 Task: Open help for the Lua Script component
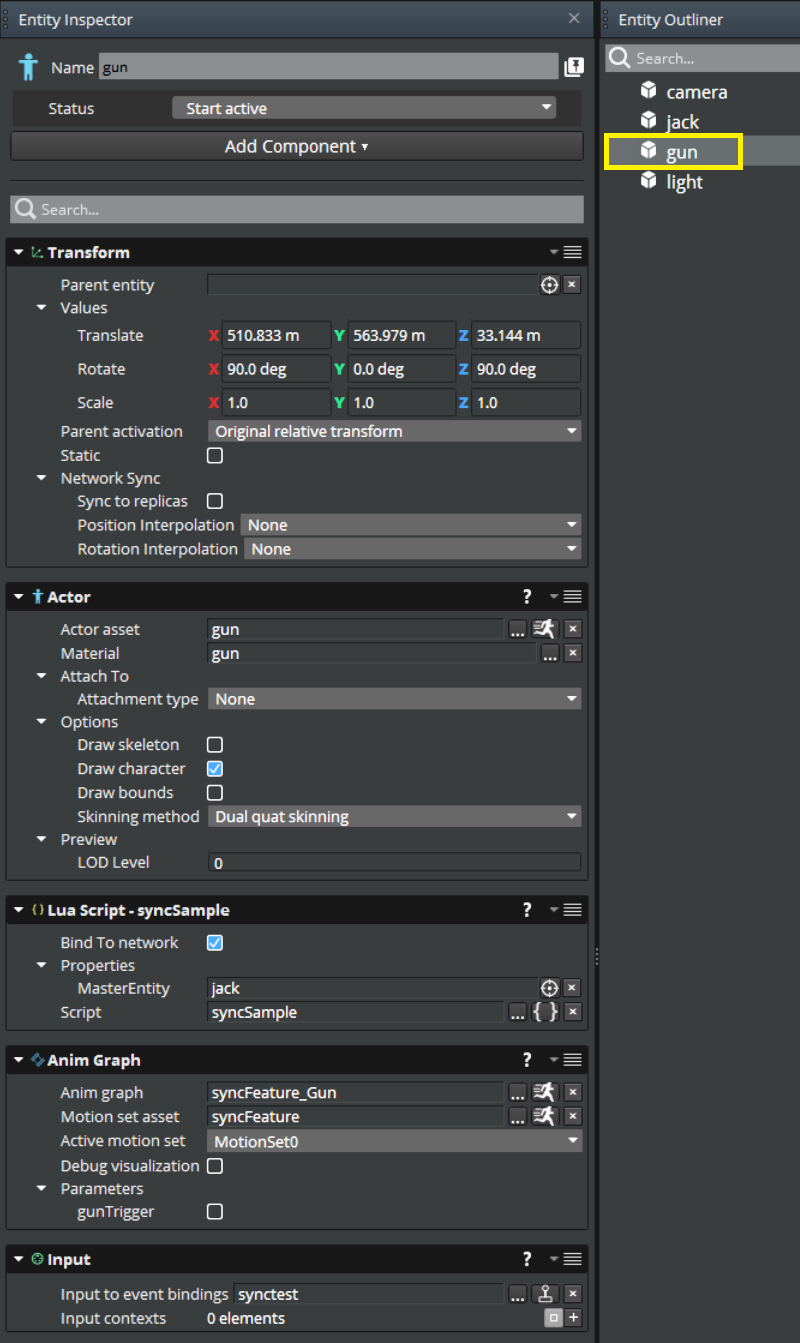527,910
